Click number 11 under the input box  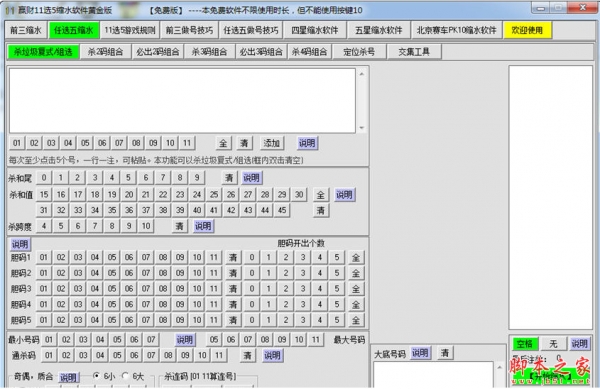[187, 143]
